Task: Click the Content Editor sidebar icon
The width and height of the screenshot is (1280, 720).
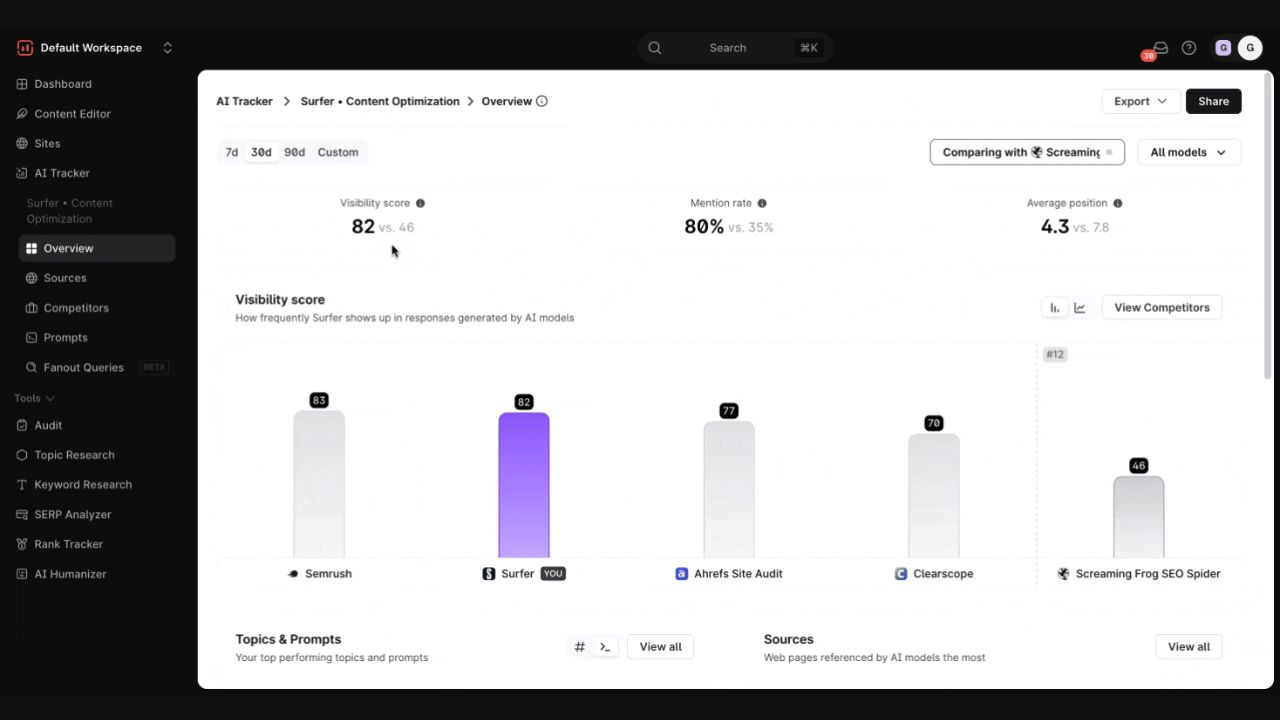Action: [x=22, y=114]
